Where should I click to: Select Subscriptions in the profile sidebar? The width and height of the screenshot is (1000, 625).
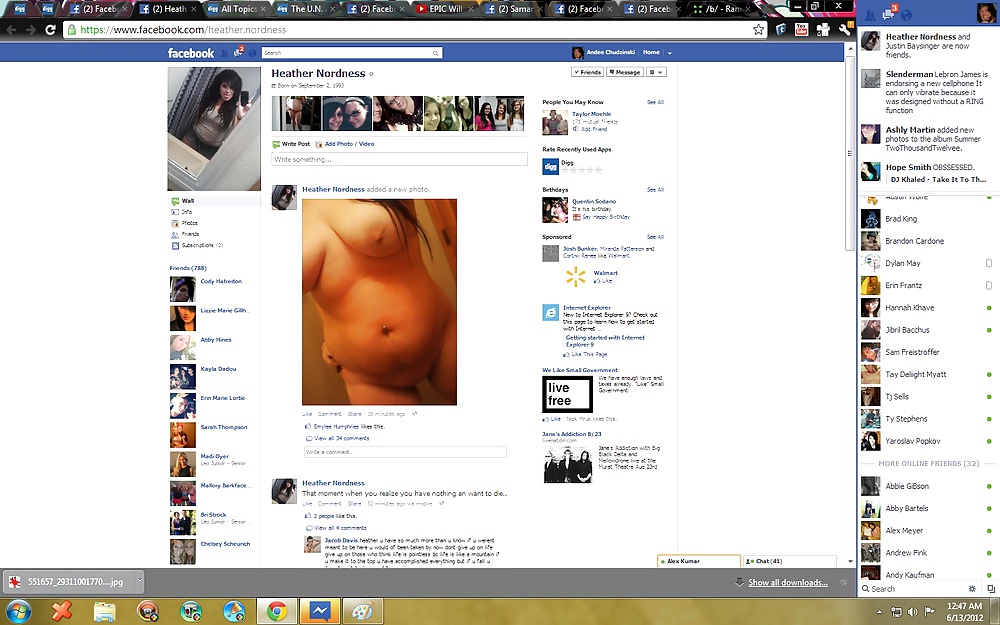tap(202, 246)
